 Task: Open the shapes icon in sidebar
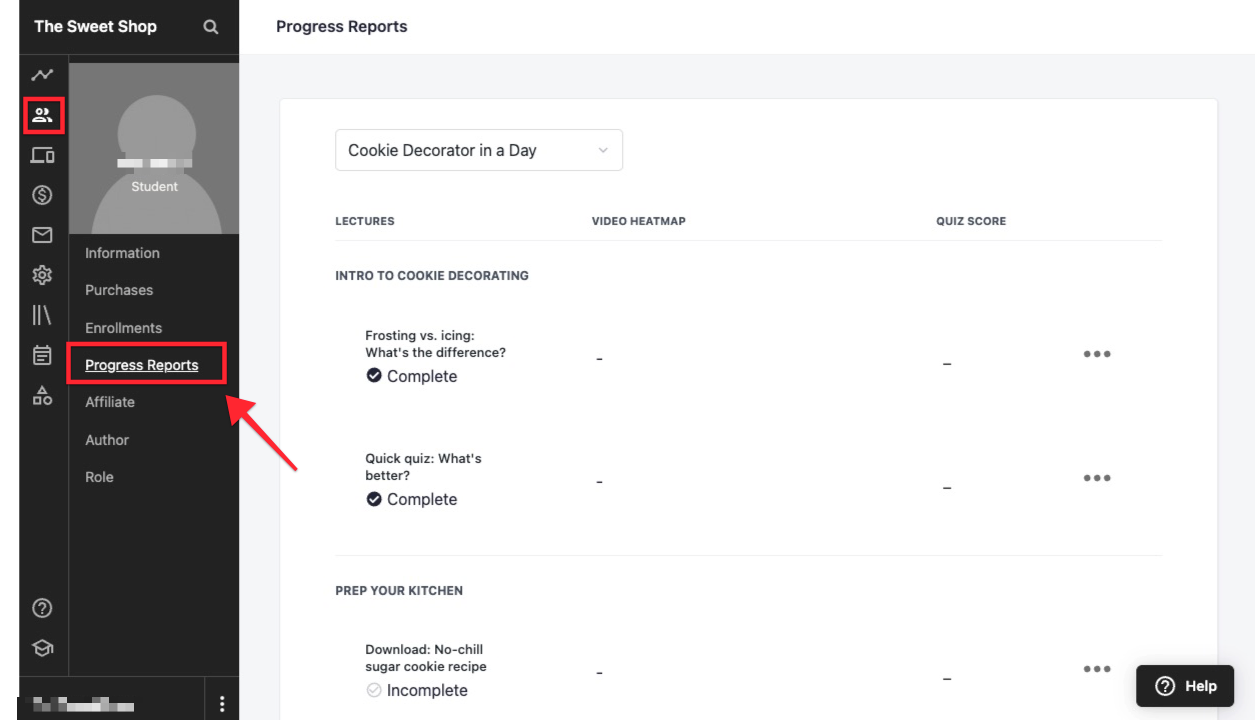[42, 395]
